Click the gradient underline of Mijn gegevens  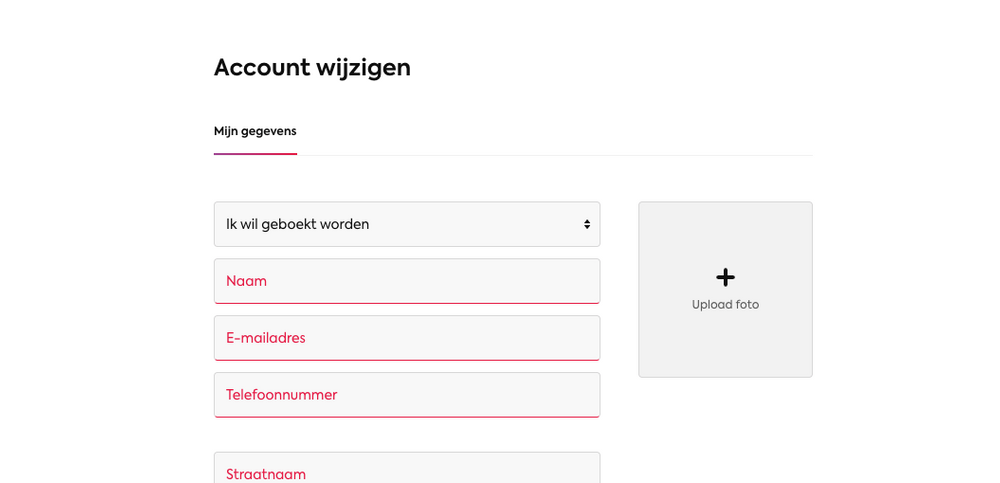click(x=255, y=154)
